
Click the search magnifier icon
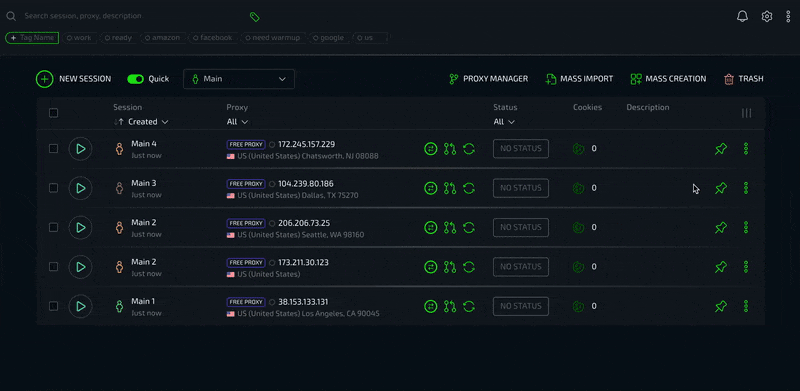[11, 16]
